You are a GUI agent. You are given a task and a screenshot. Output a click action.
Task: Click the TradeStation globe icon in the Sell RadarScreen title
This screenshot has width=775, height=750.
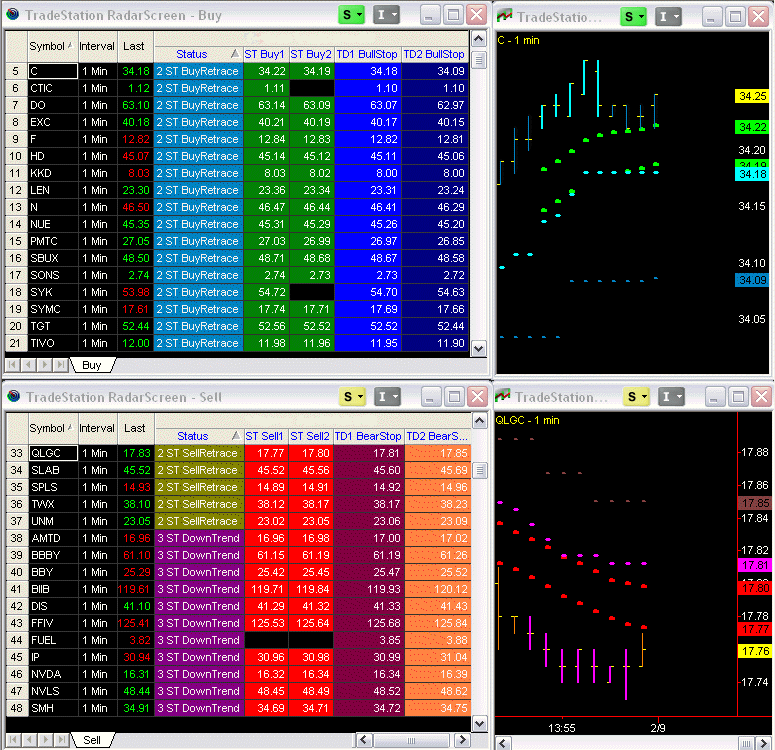[14, 396]
